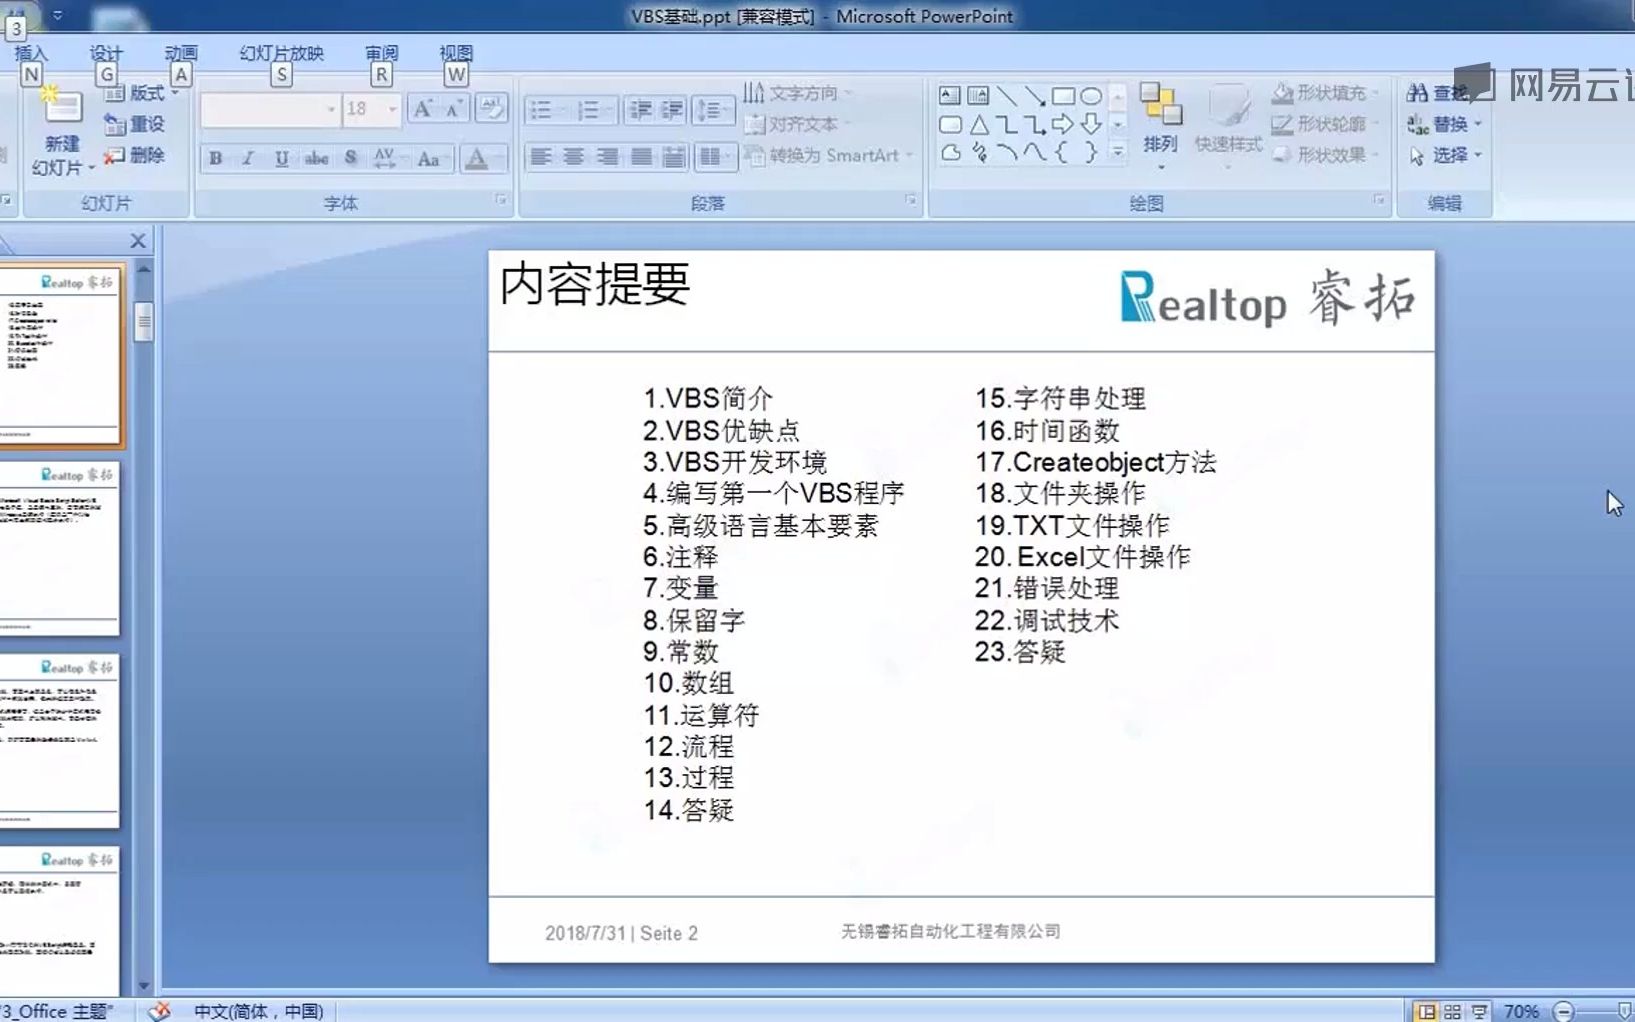Image resolution: width=1635 pixels, height=1022 pixels.
Task: Toggle text Shadow (S) formatting
Action: pos(350,158)
